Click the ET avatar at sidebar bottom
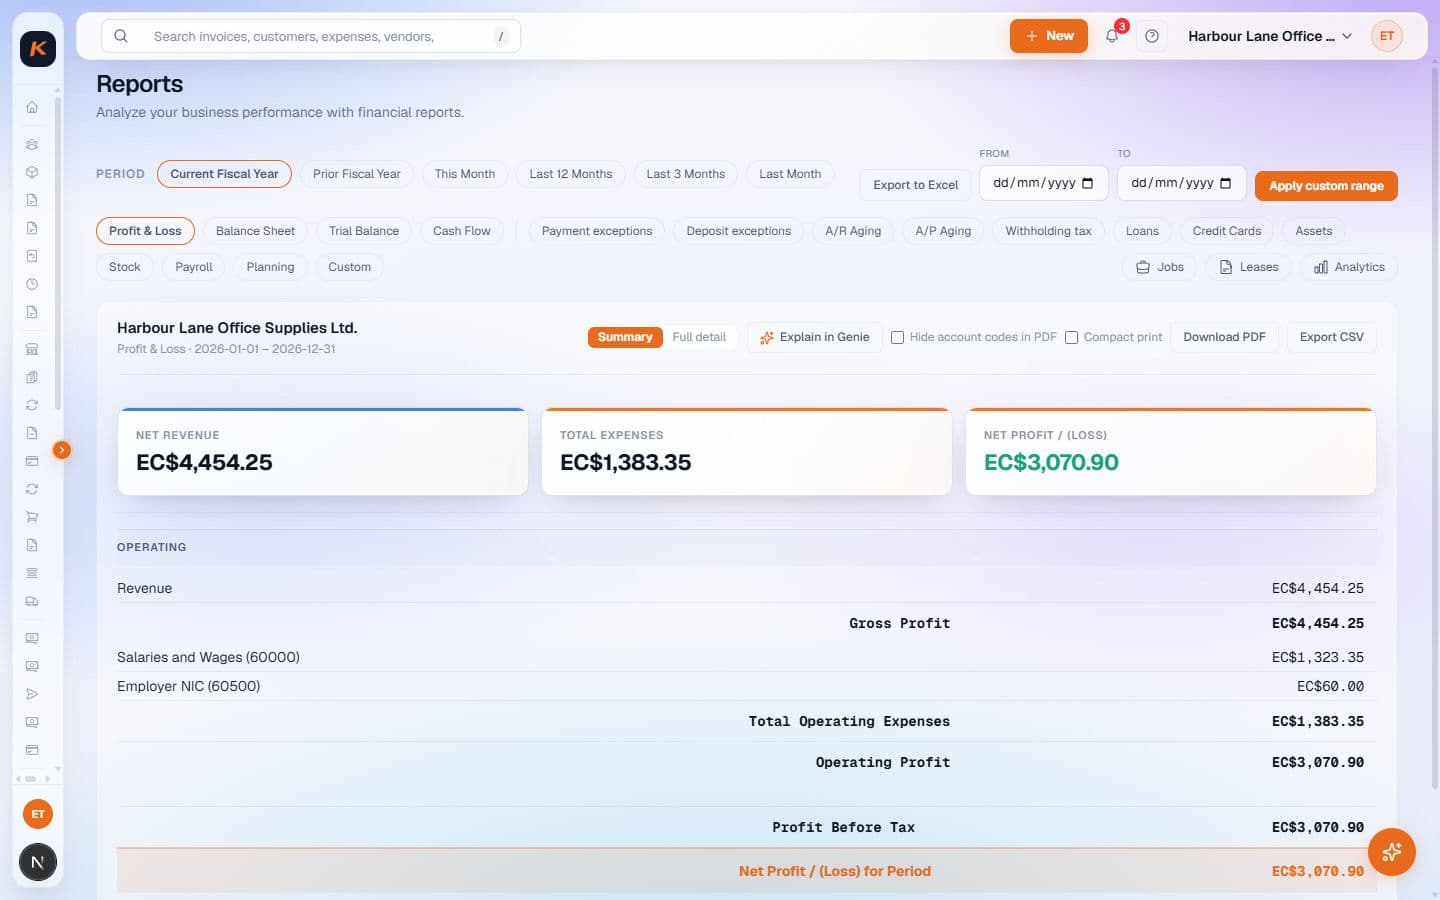Screen dimensions: 1440x900 (x=38, y=814)
